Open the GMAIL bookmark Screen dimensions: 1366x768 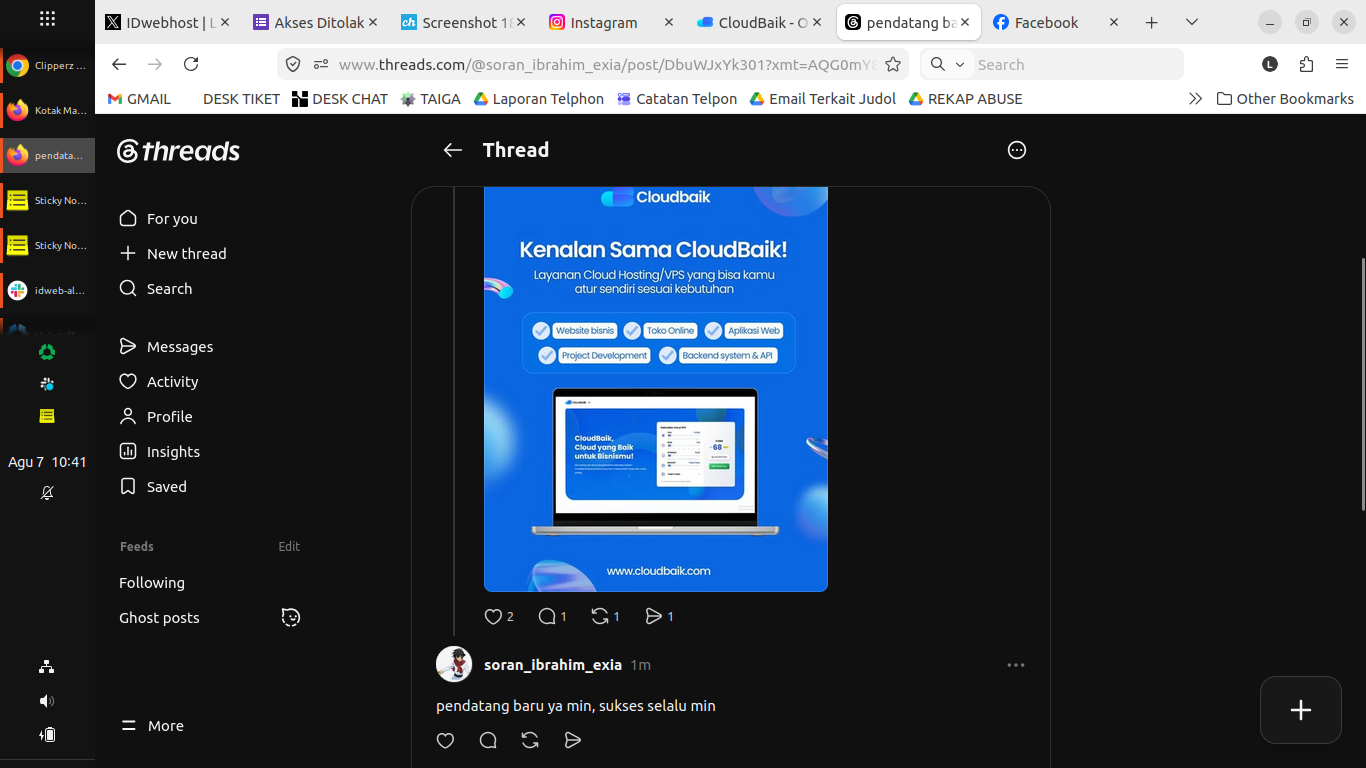(x=139, y=99)
